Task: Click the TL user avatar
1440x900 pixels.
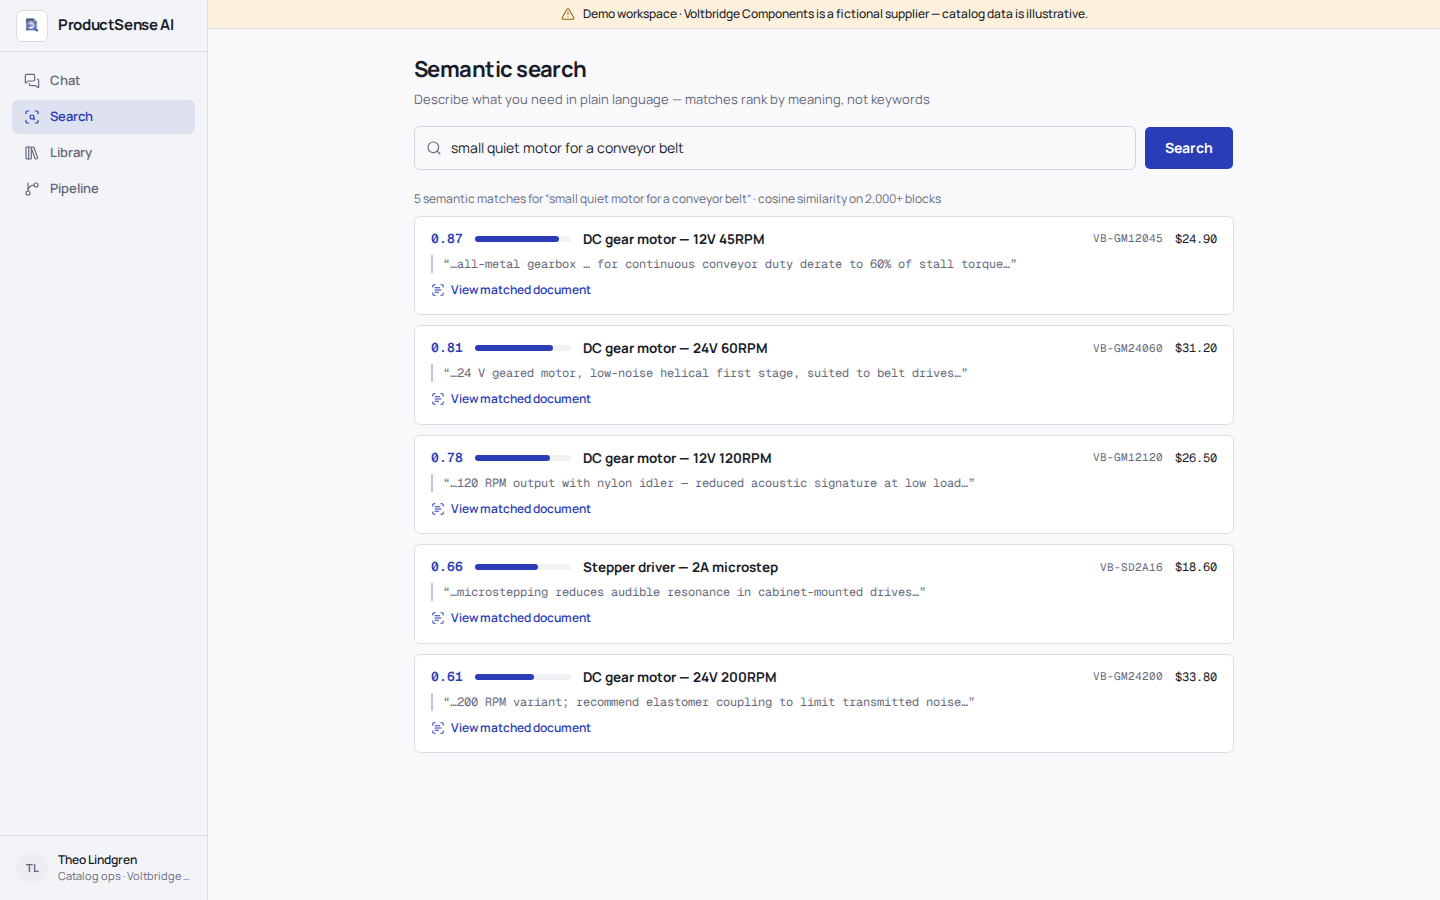Action: pos(32,868)
